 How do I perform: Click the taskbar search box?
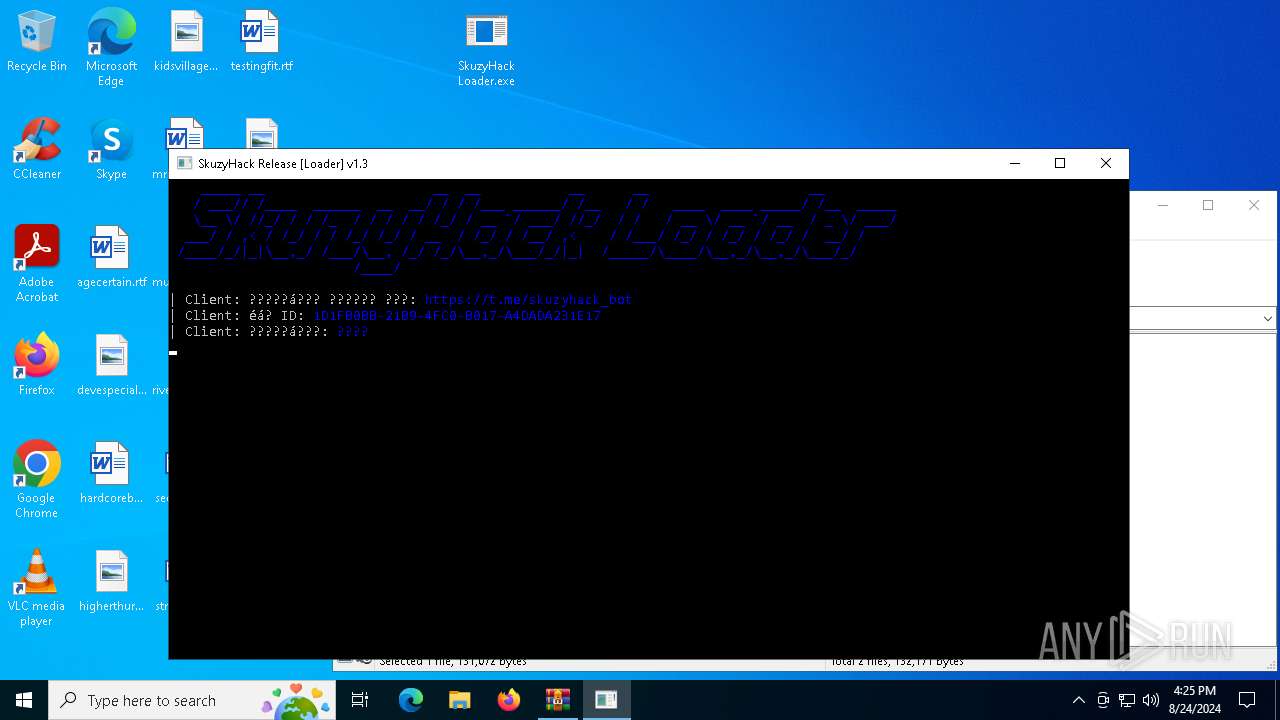(x=192, y=700)
